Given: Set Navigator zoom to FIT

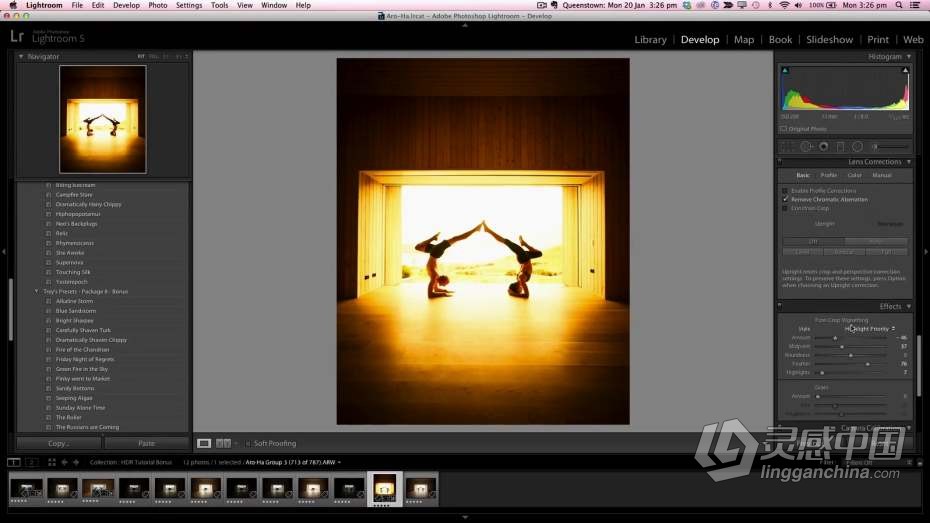Looking at the screenshot, I should point(141,56).
